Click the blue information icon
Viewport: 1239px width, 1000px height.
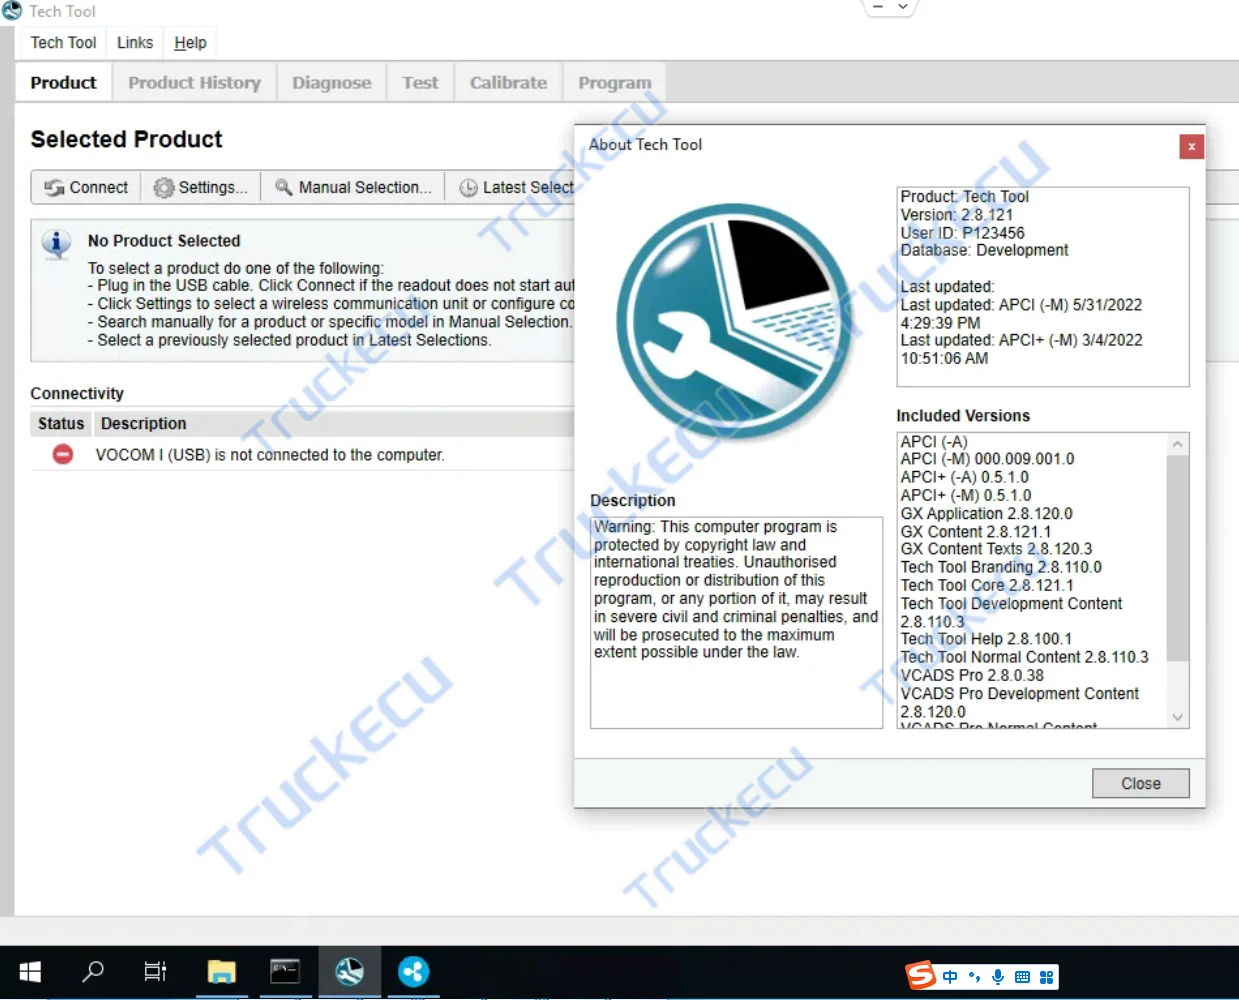coord(56,243)
